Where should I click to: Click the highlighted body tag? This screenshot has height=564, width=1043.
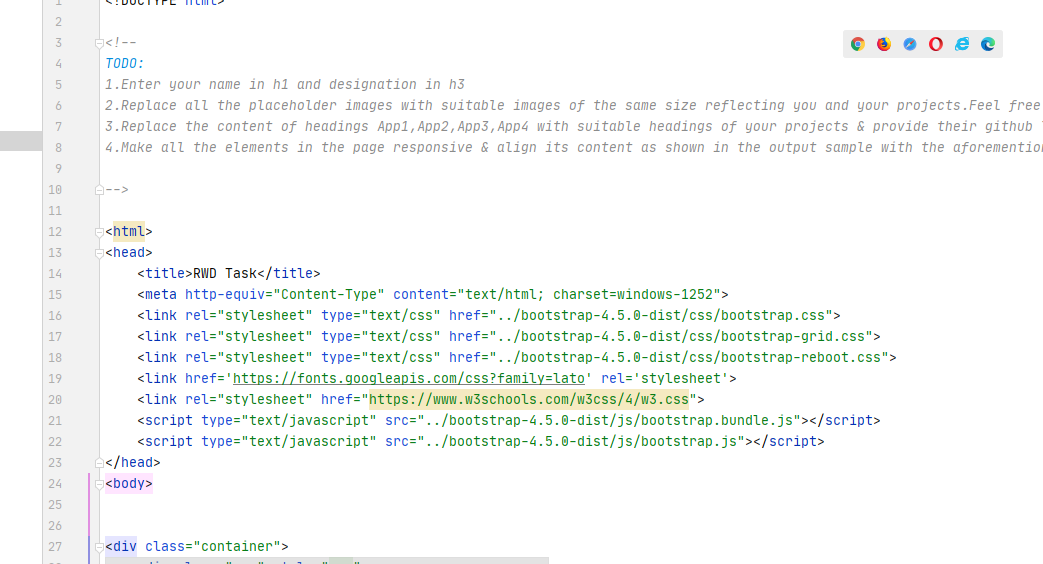tap(128, 484)
